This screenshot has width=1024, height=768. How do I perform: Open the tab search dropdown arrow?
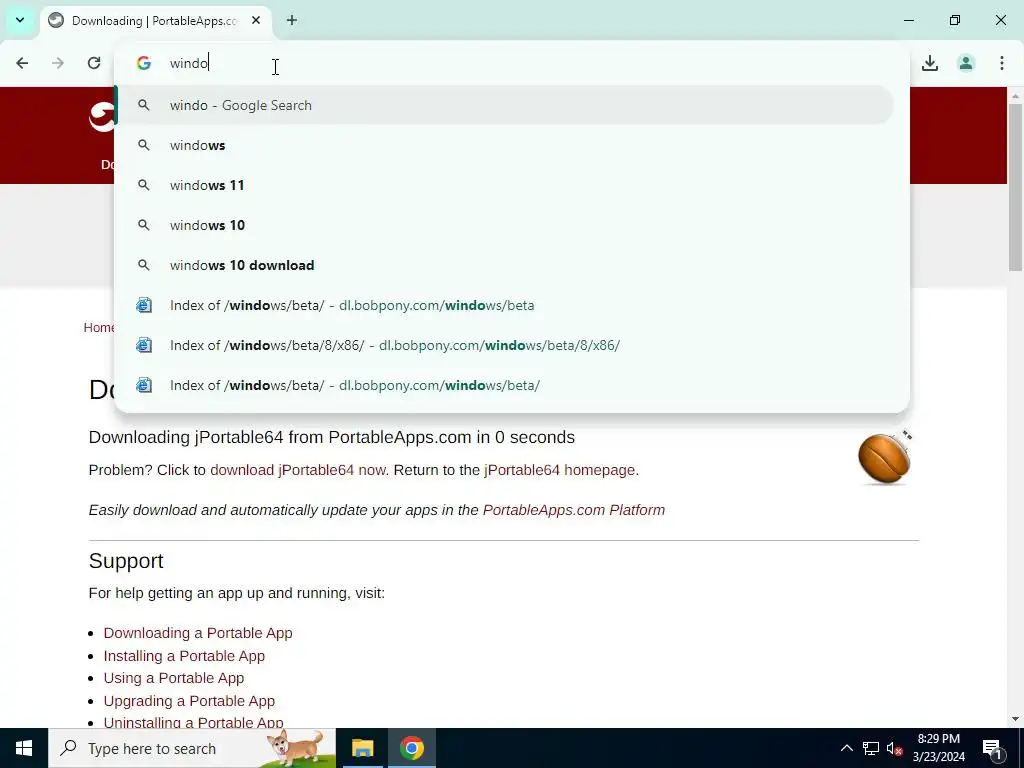20,20
